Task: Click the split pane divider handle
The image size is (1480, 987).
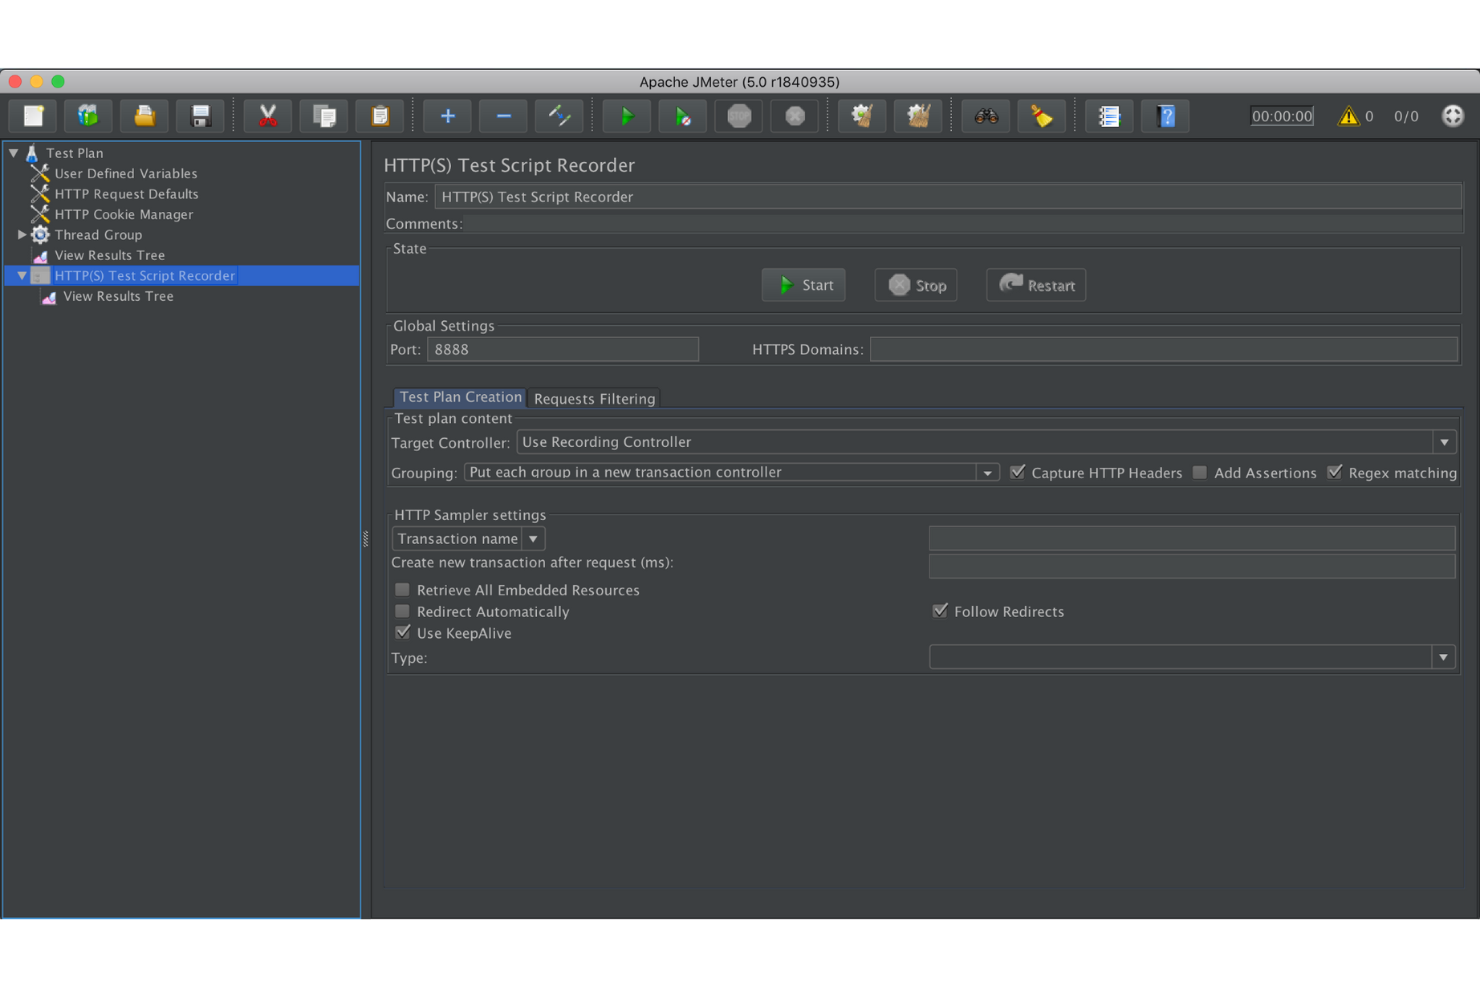Action: point(366,539)
